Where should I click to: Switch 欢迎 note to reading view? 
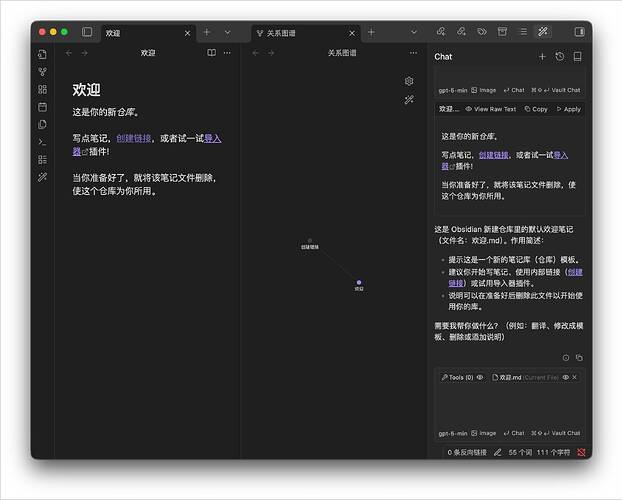(x=211, y=53)
